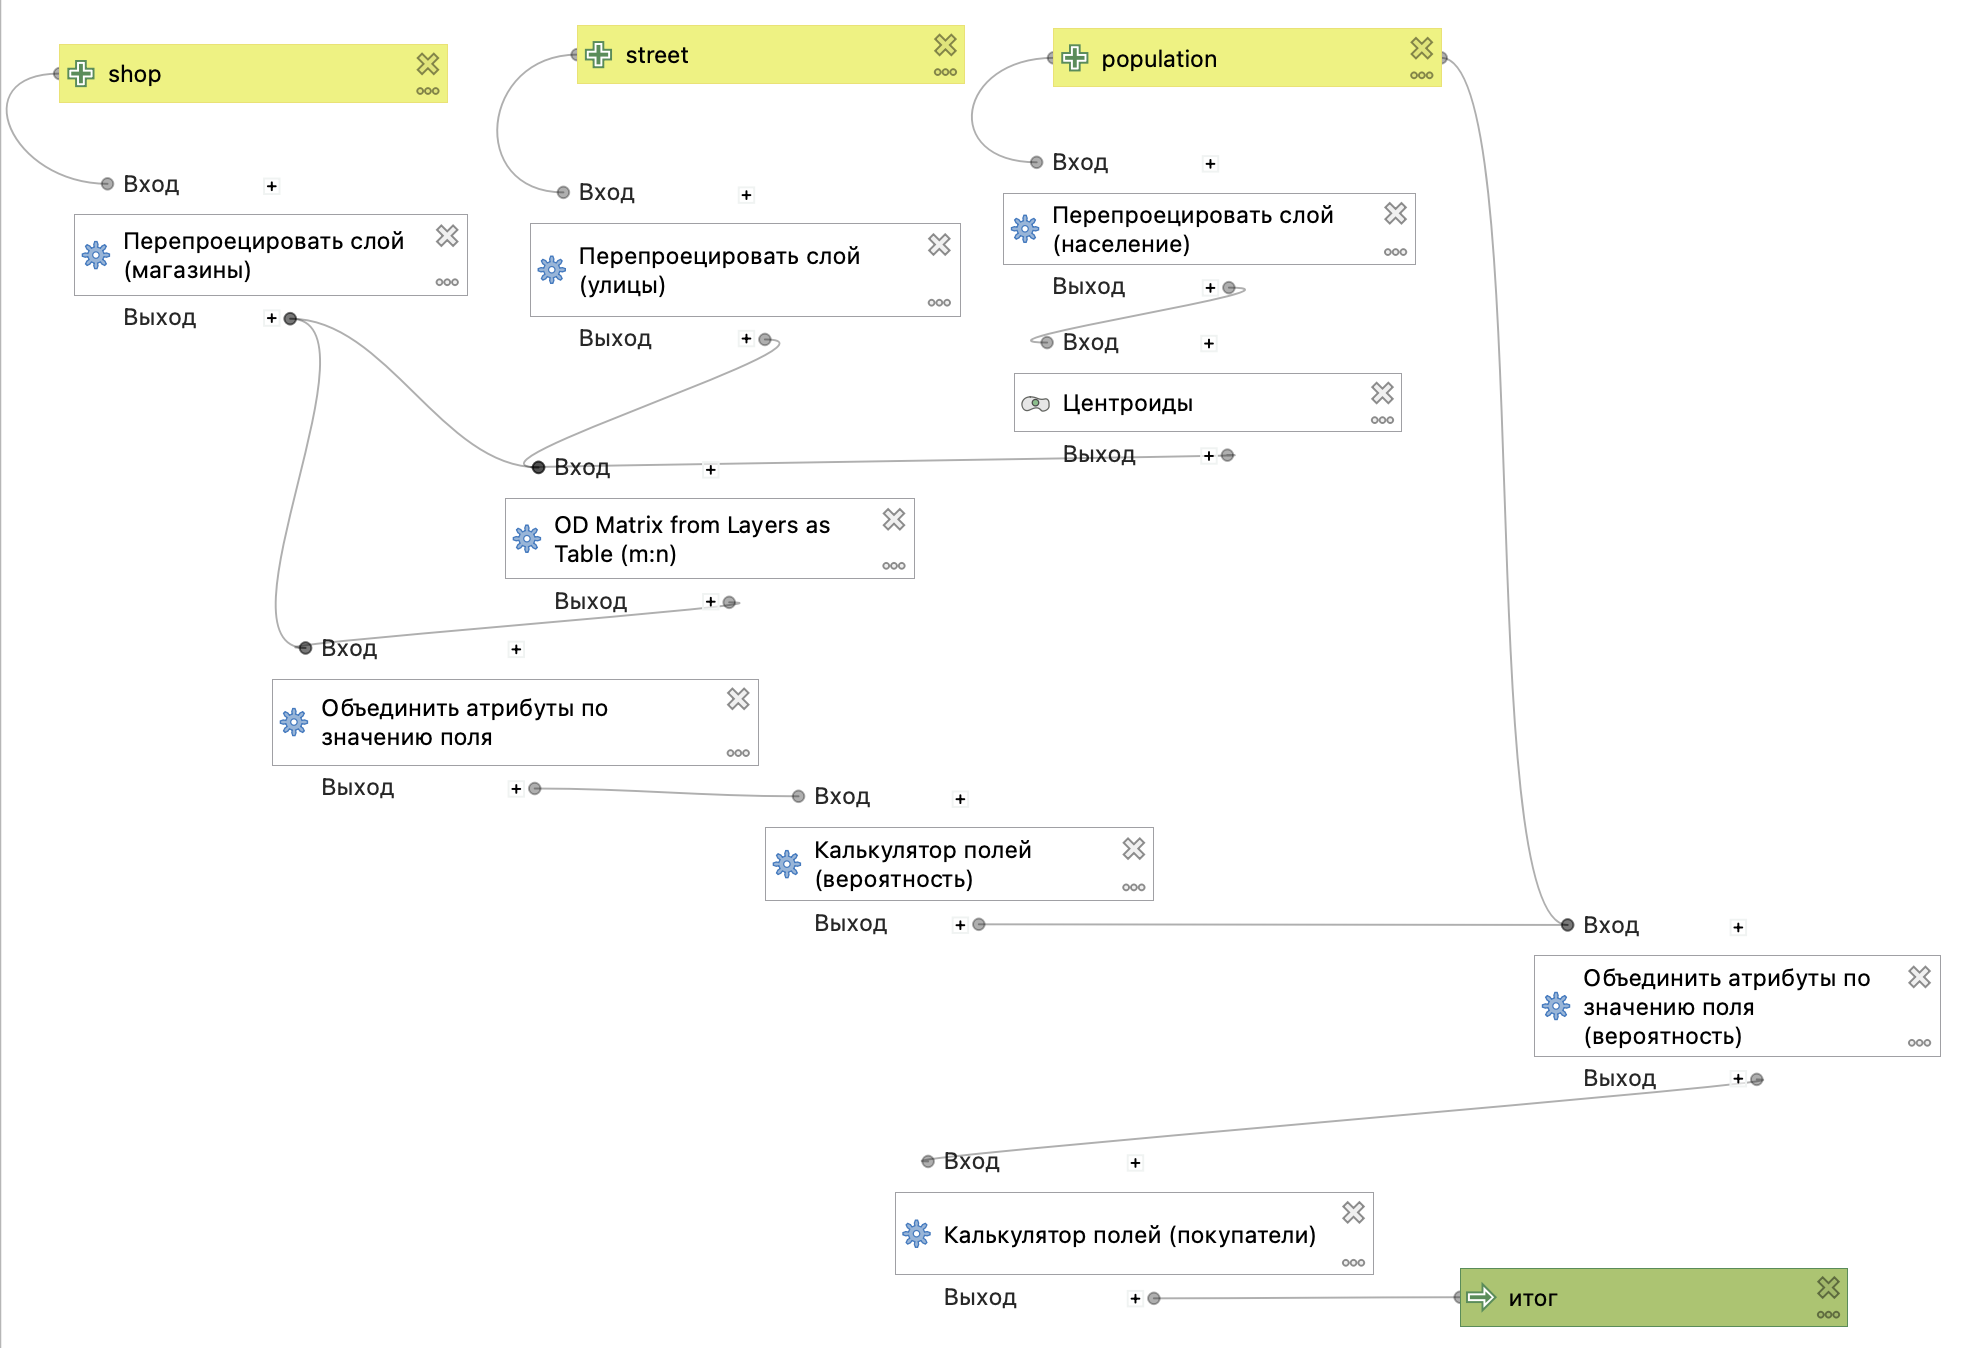Image resolution: width=1988 pixels, height=1348 pixels.
Task: Remove the OD Matrix from Layers node
Action: pyautogui.click(x=894, y=519)
